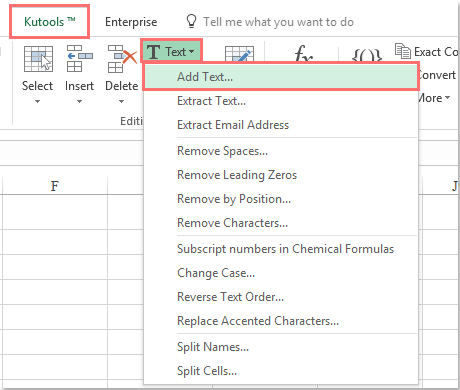Expand the Select dropdown arrow
The image size is (460, 390).
pos(37,101)
